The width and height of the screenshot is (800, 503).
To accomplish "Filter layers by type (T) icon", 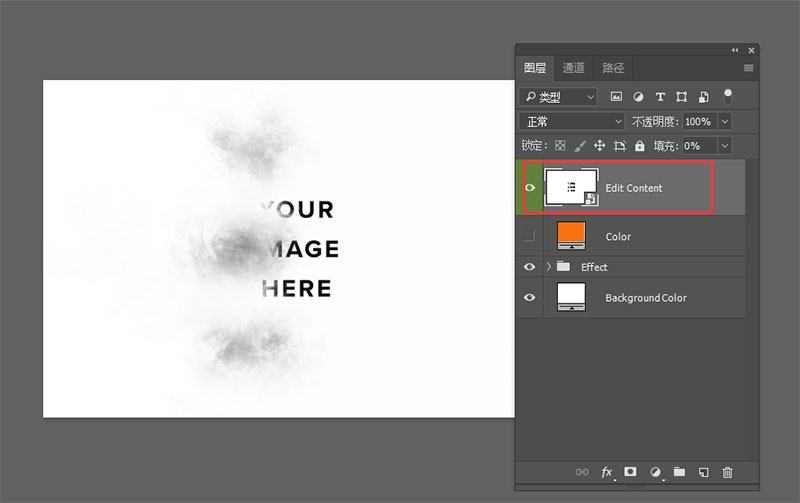I will coord(660,96).
